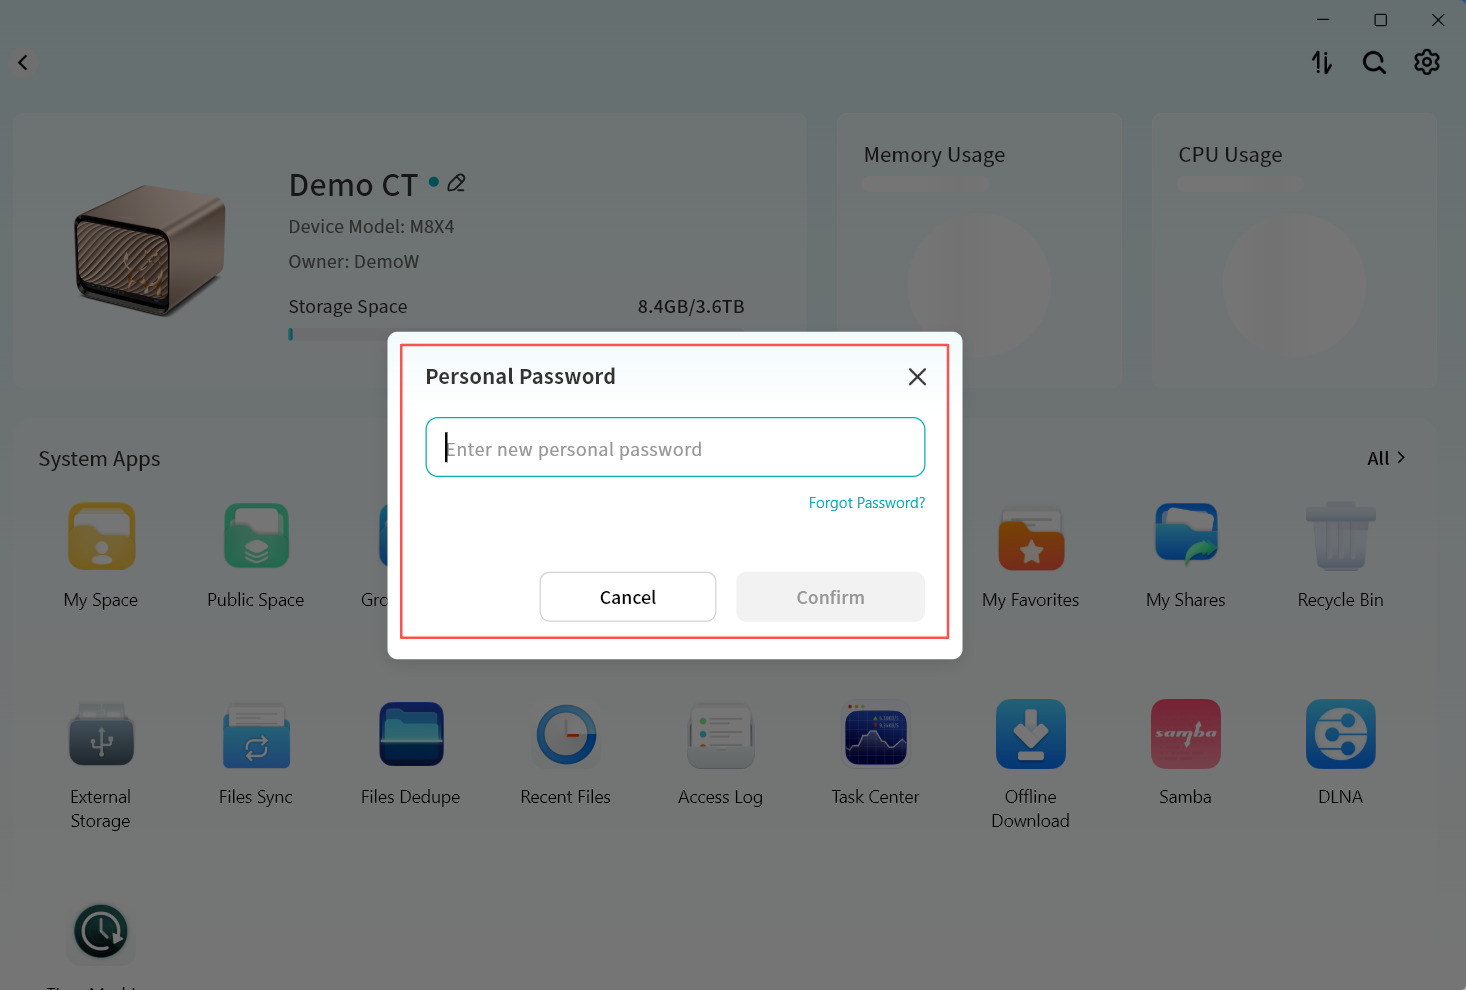Close the Personal Password dialog with X
The width and height of the screenshot is (1466, 990).
pyautogui.click(x=917, y=377)
